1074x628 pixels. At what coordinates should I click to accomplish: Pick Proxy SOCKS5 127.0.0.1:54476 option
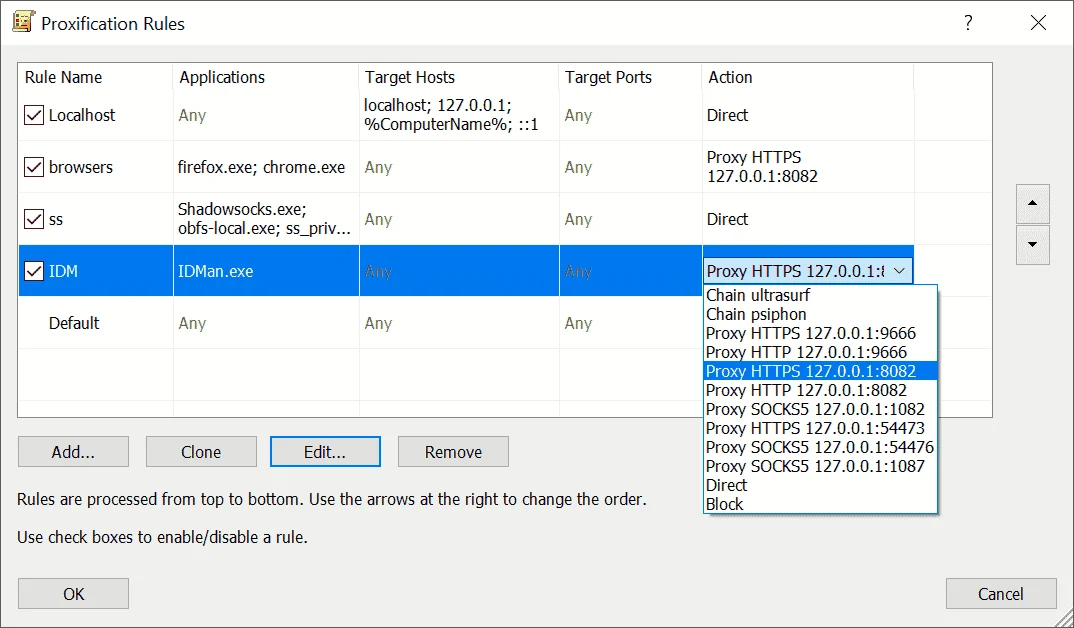(820, 447)
